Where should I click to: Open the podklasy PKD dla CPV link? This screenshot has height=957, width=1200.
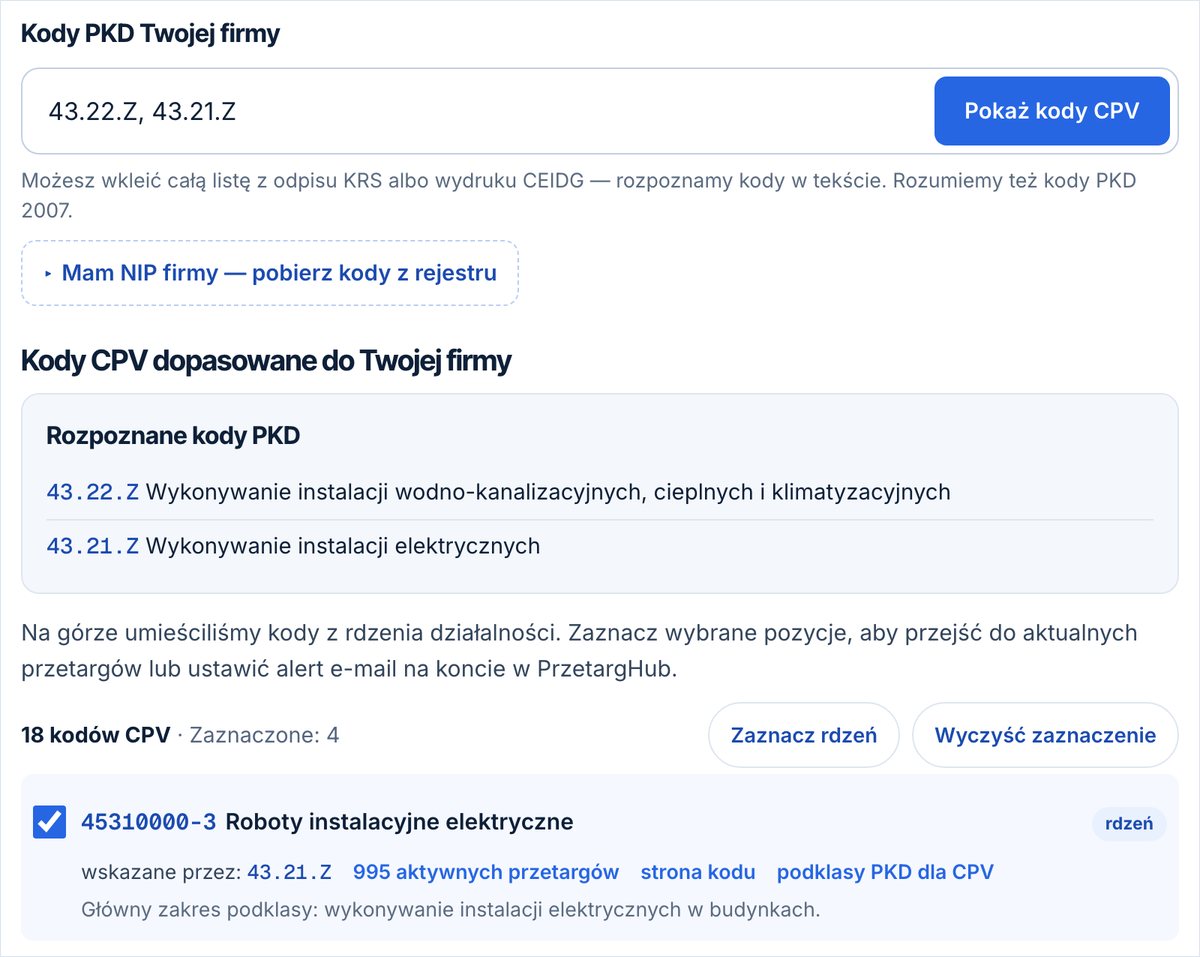(885, 872)
